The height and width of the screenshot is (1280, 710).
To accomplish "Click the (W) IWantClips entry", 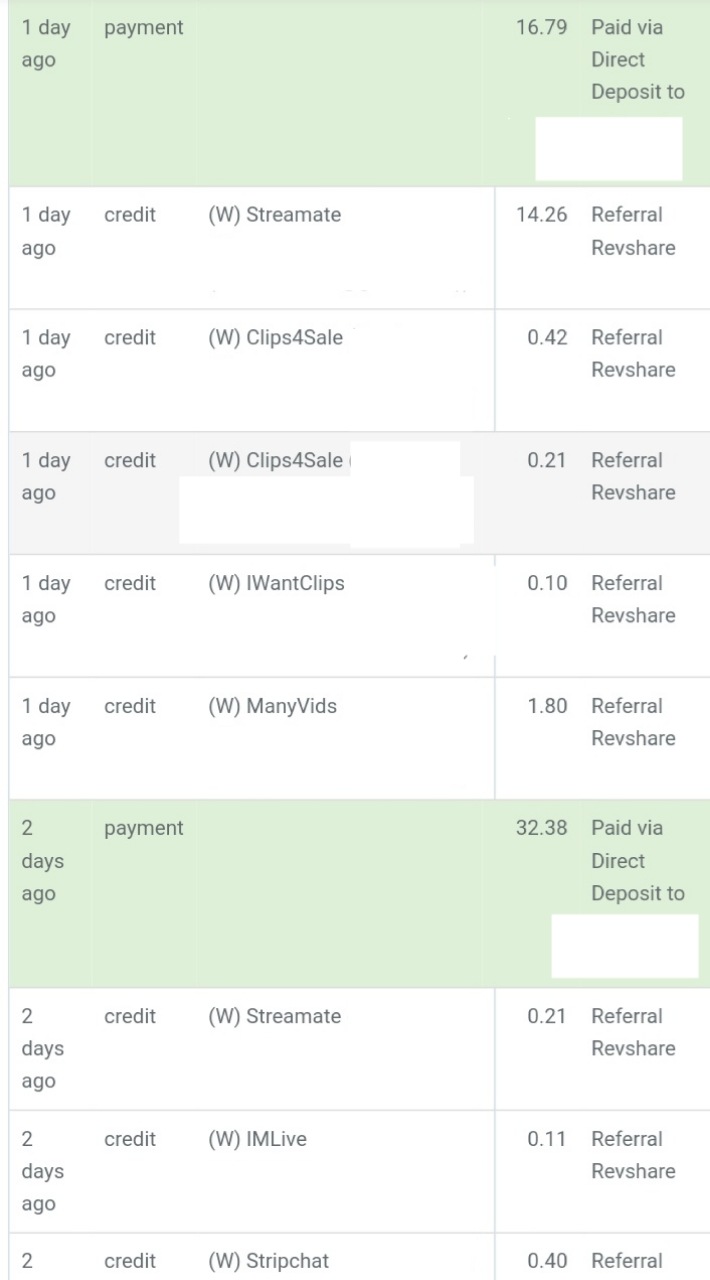I will [x=276, y=583].
